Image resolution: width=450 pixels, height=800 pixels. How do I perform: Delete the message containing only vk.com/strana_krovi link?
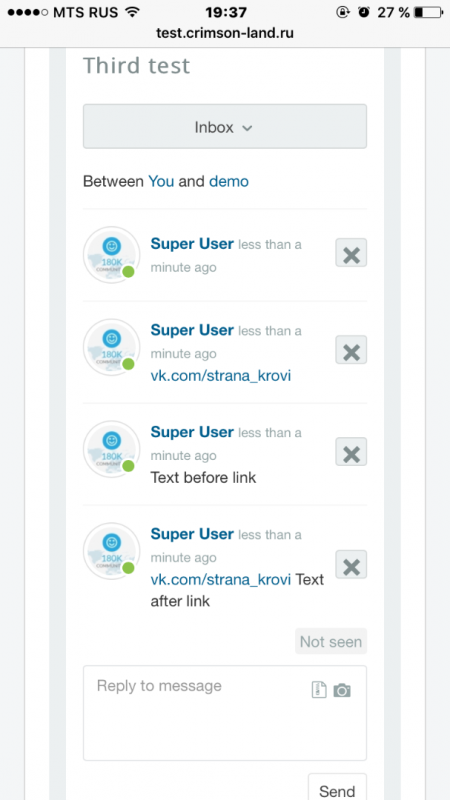tap(351, 350)
